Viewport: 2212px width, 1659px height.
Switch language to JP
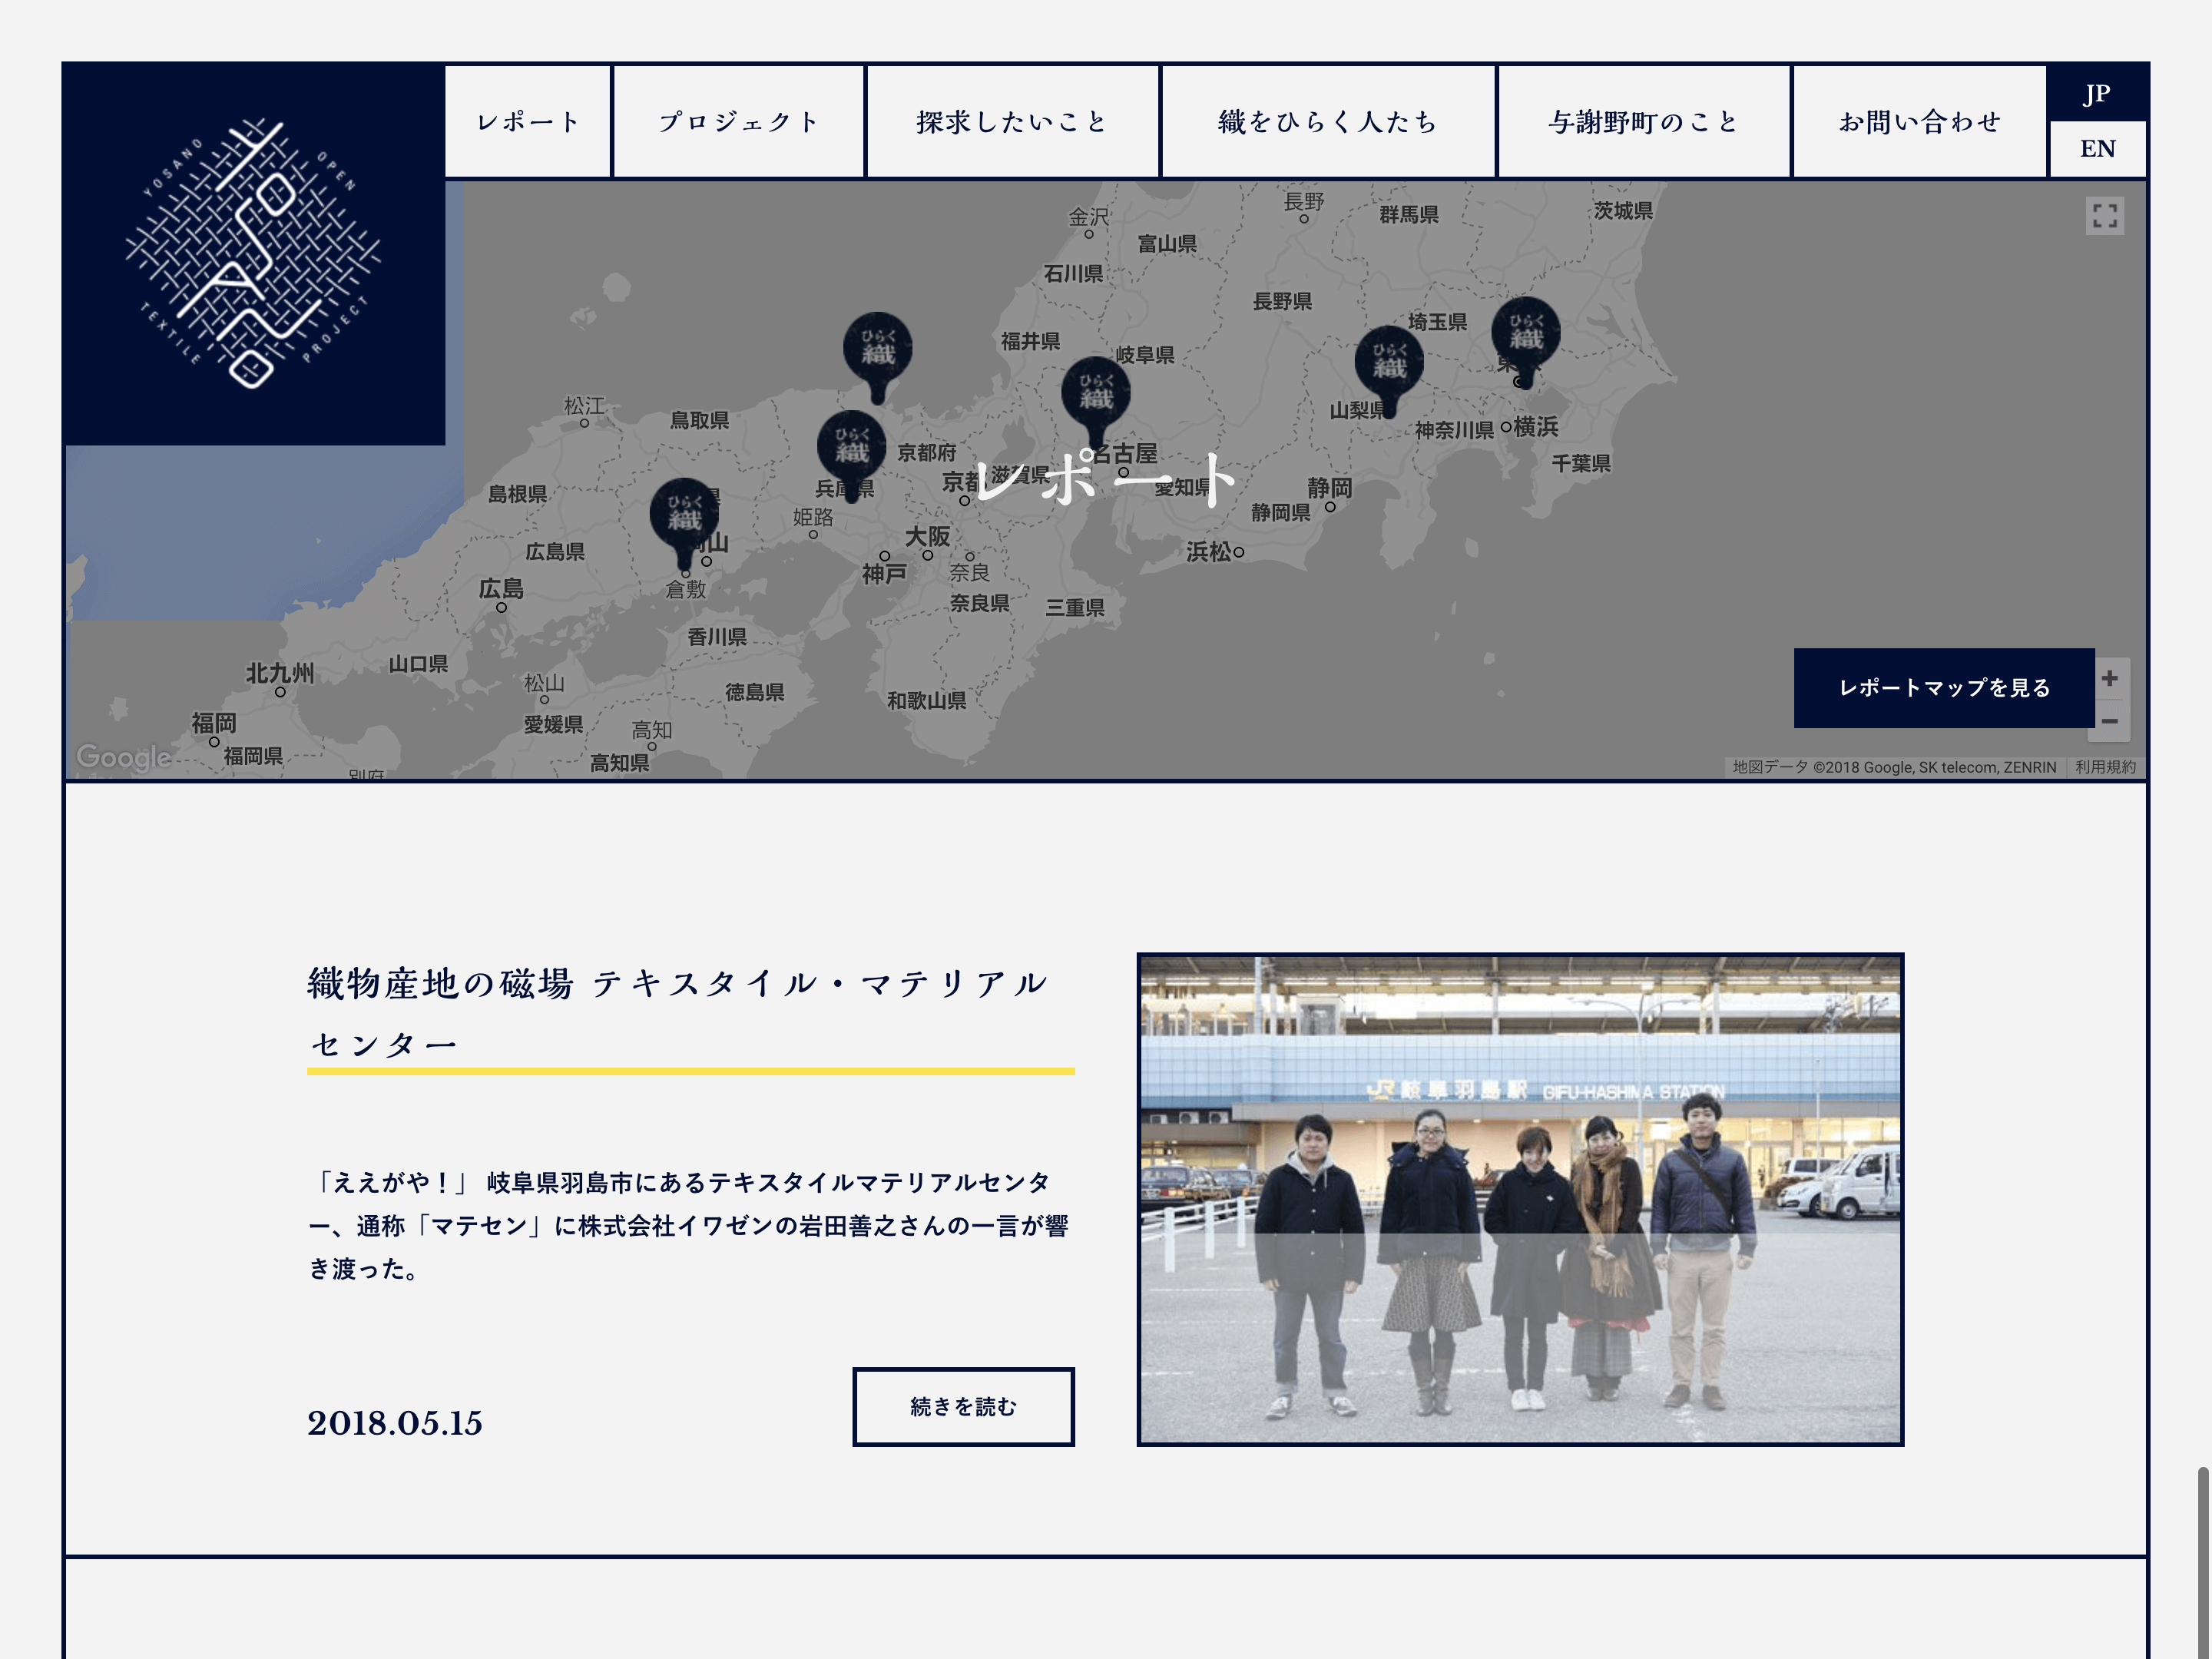pyautogui.click(x=2097, y=94)
